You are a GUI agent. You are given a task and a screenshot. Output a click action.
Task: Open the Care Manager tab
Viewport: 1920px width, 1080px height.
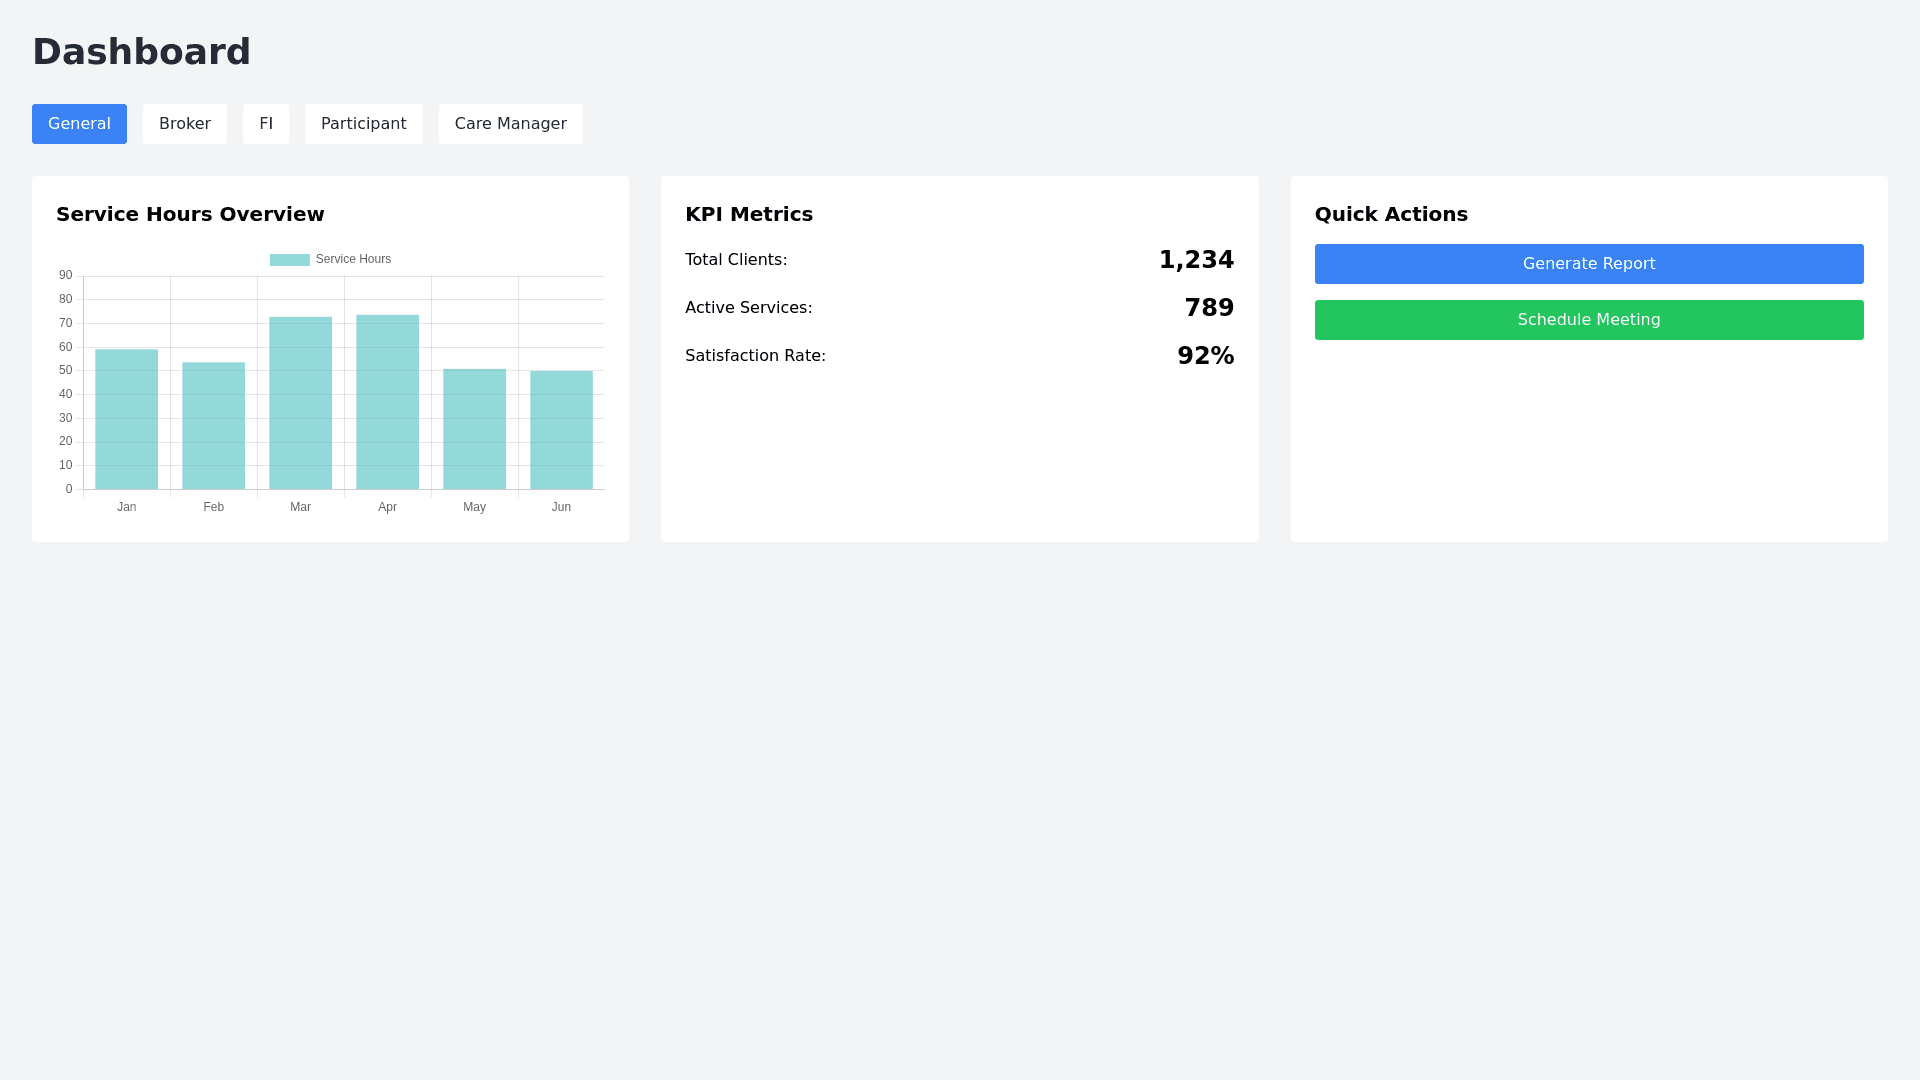(x=510, y=124)
